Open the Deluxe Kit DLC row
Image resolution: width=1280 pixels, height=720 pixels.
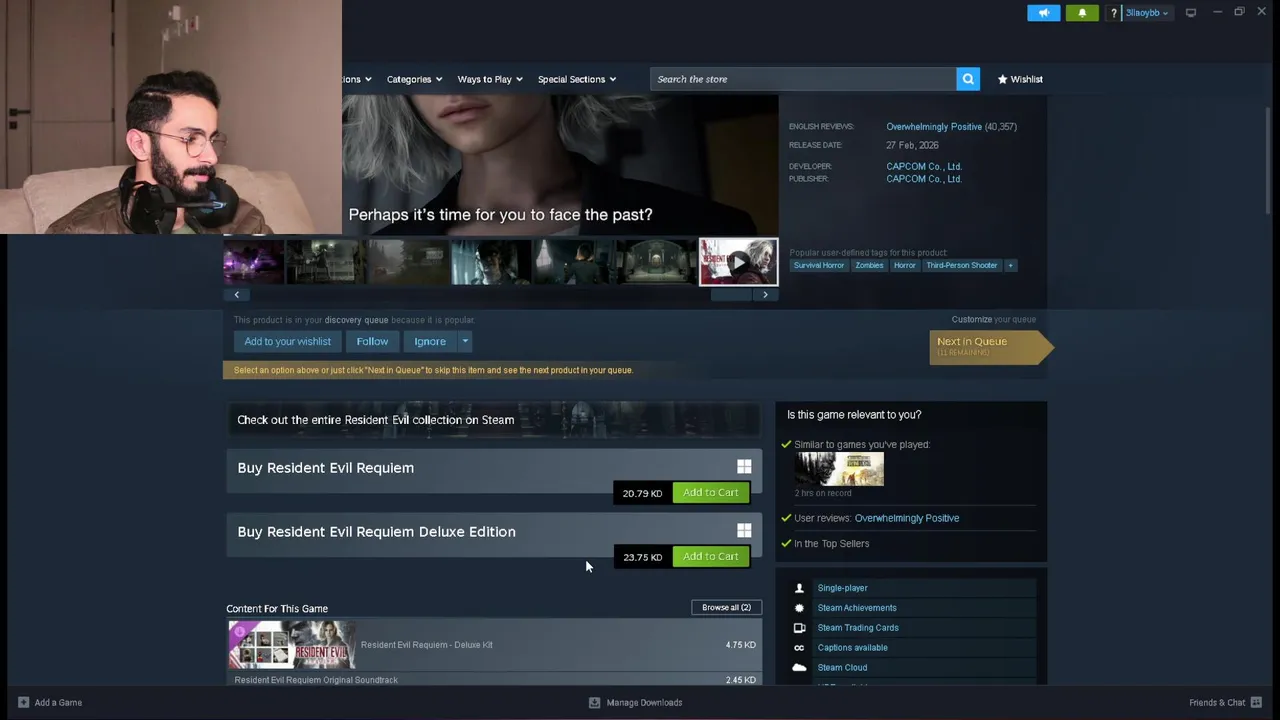tap(494, 645)
